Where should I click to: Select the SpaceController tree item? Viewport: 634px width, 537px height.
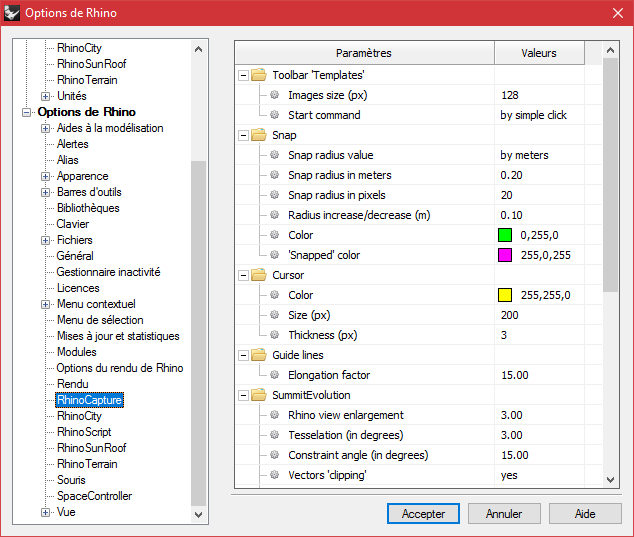pos(95,496)
